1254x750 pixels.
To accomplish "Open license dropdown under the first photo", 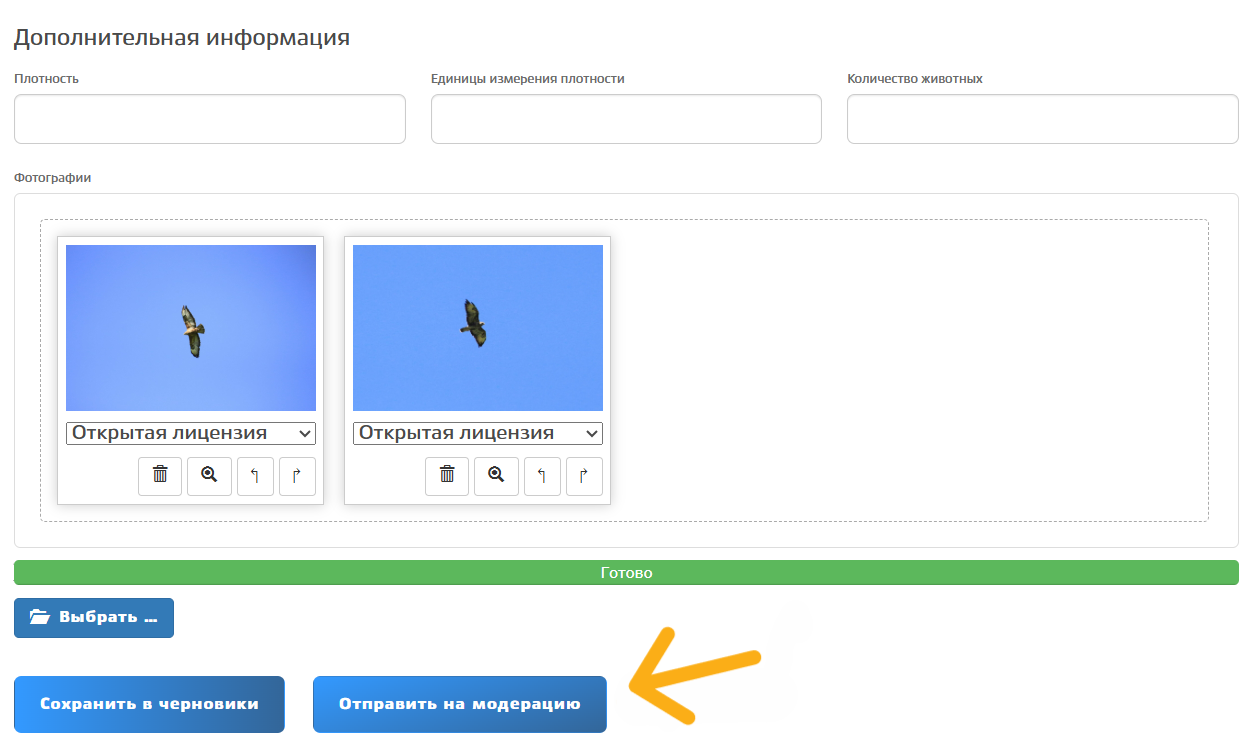I will [191, 433].
